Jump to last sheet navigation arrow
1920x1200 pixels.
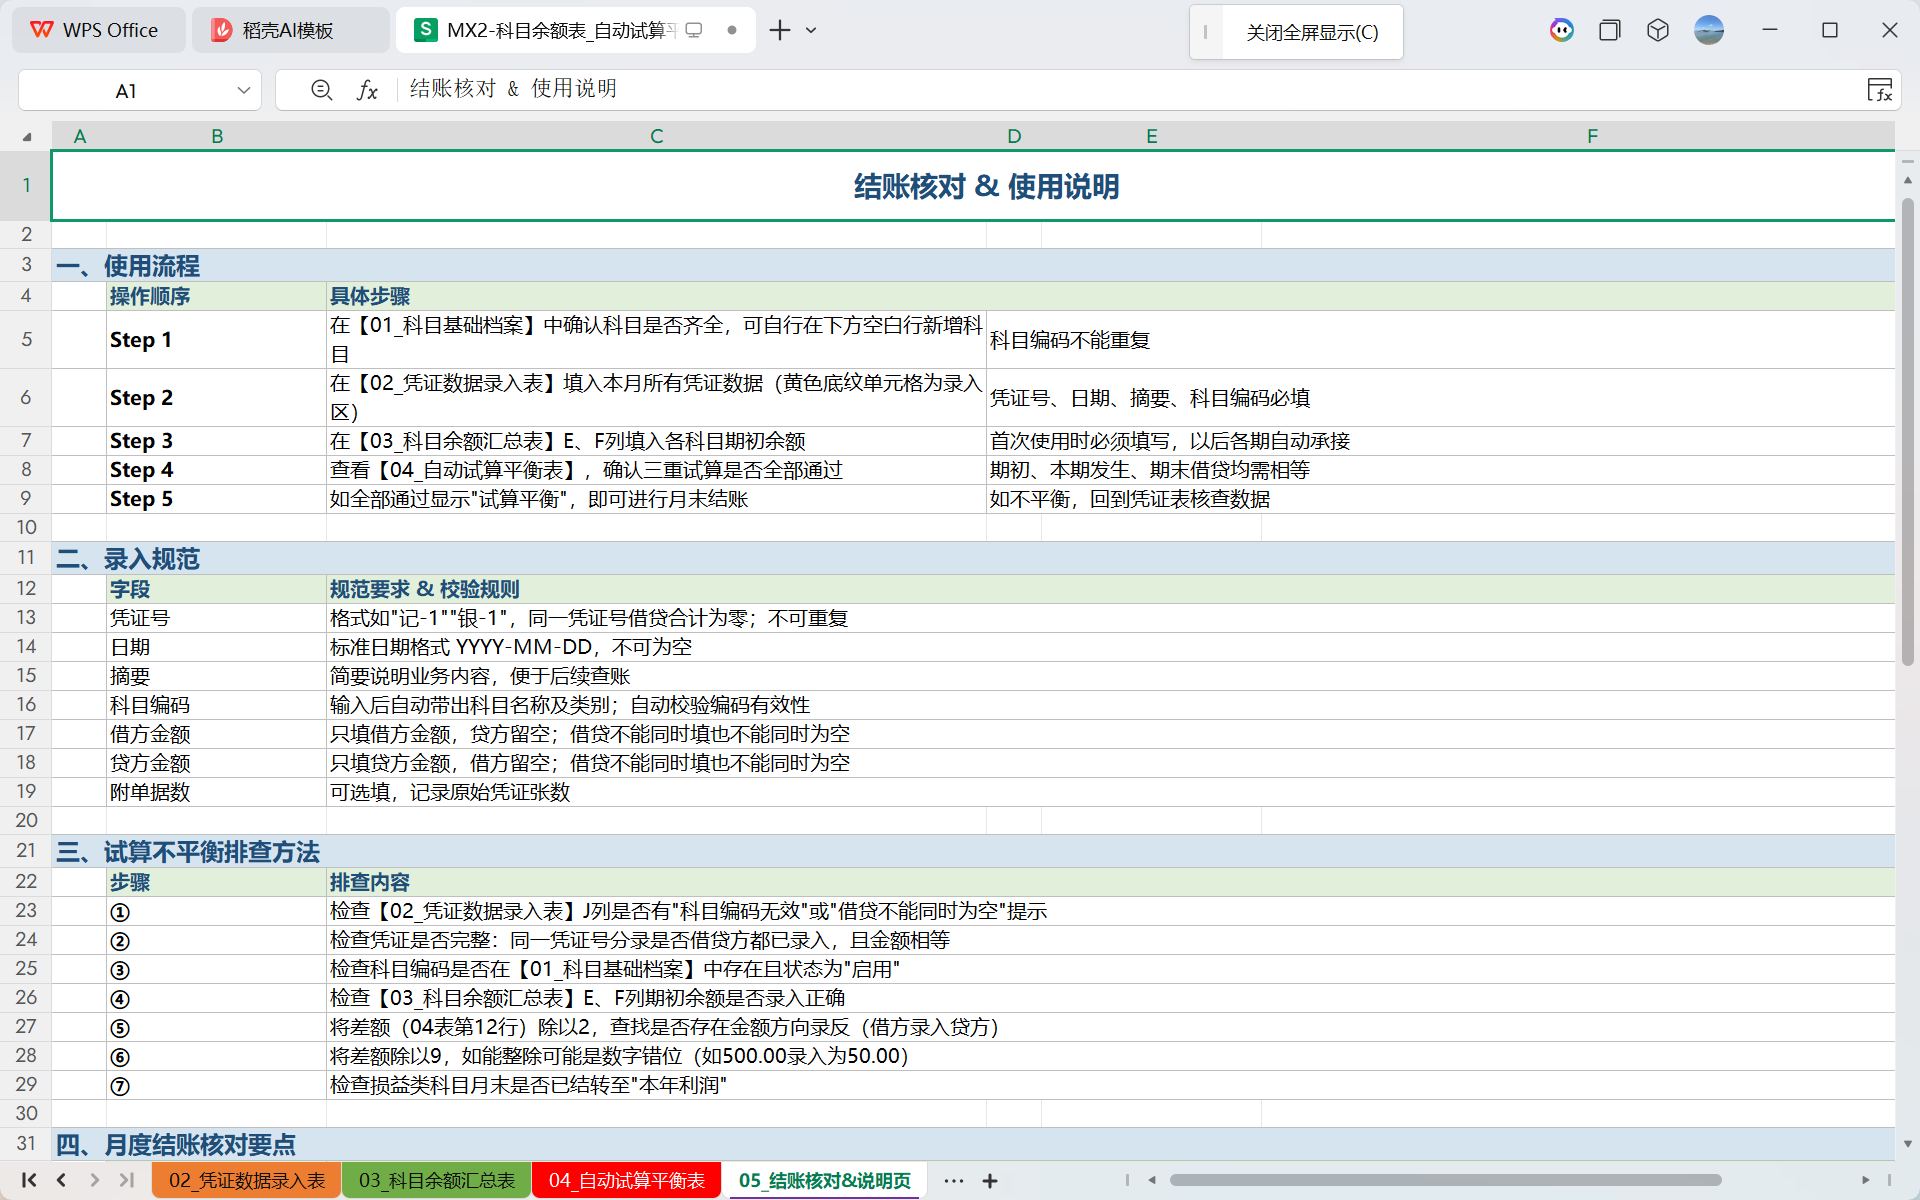(x=127, y=1180)
